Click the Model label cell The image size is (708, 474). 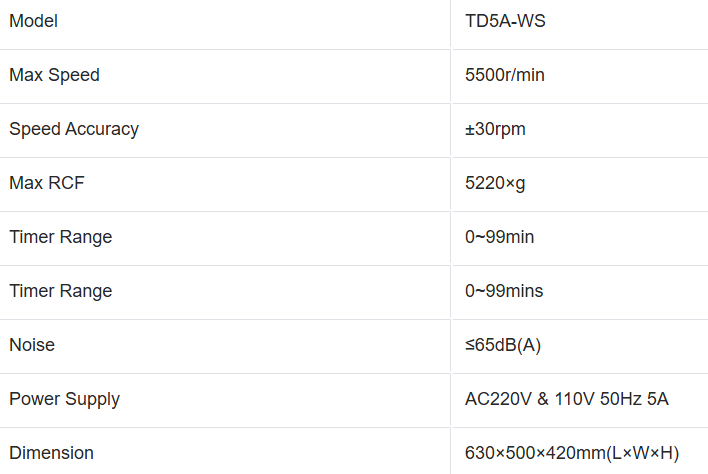pos(33,21)
